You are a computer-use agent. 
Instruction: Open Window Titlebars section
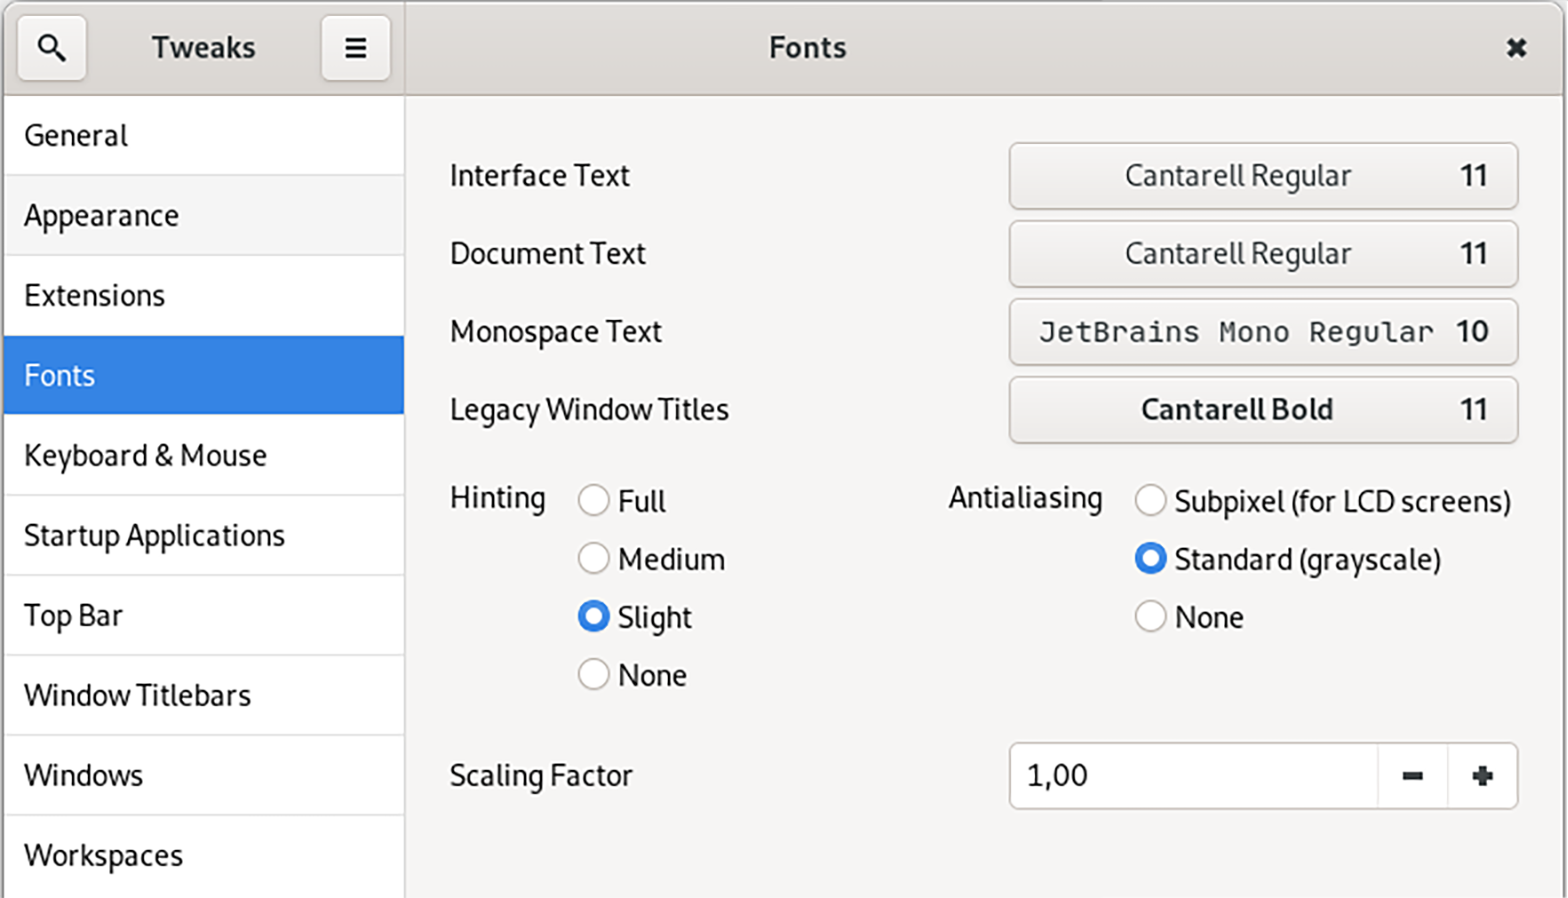pos(204,696)
